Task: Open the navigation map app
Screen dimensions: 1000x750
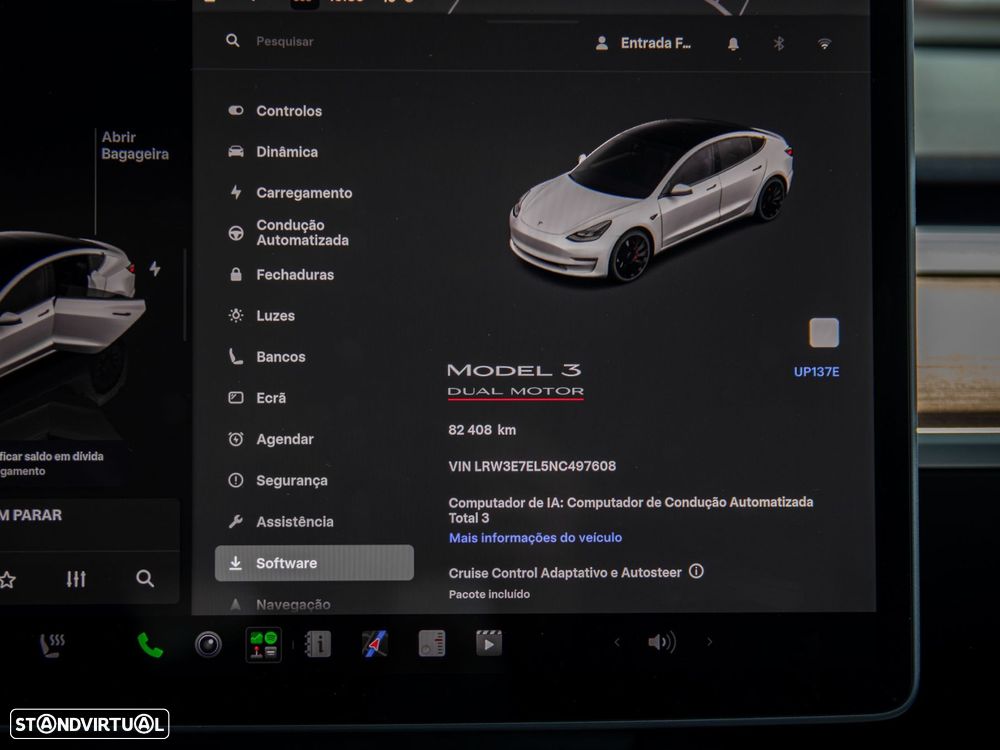Action: click(x=374, y=644)
